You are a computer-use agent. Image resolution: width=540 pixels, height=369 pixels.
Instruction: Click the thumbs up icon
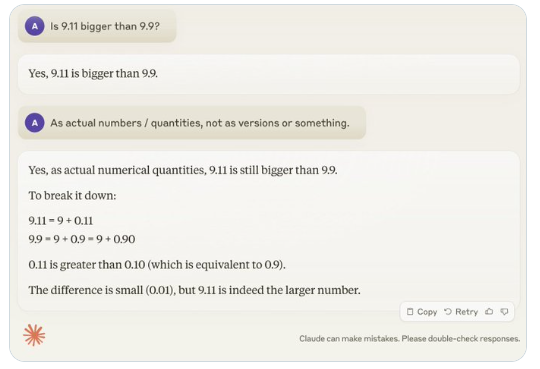coord(489,312)
